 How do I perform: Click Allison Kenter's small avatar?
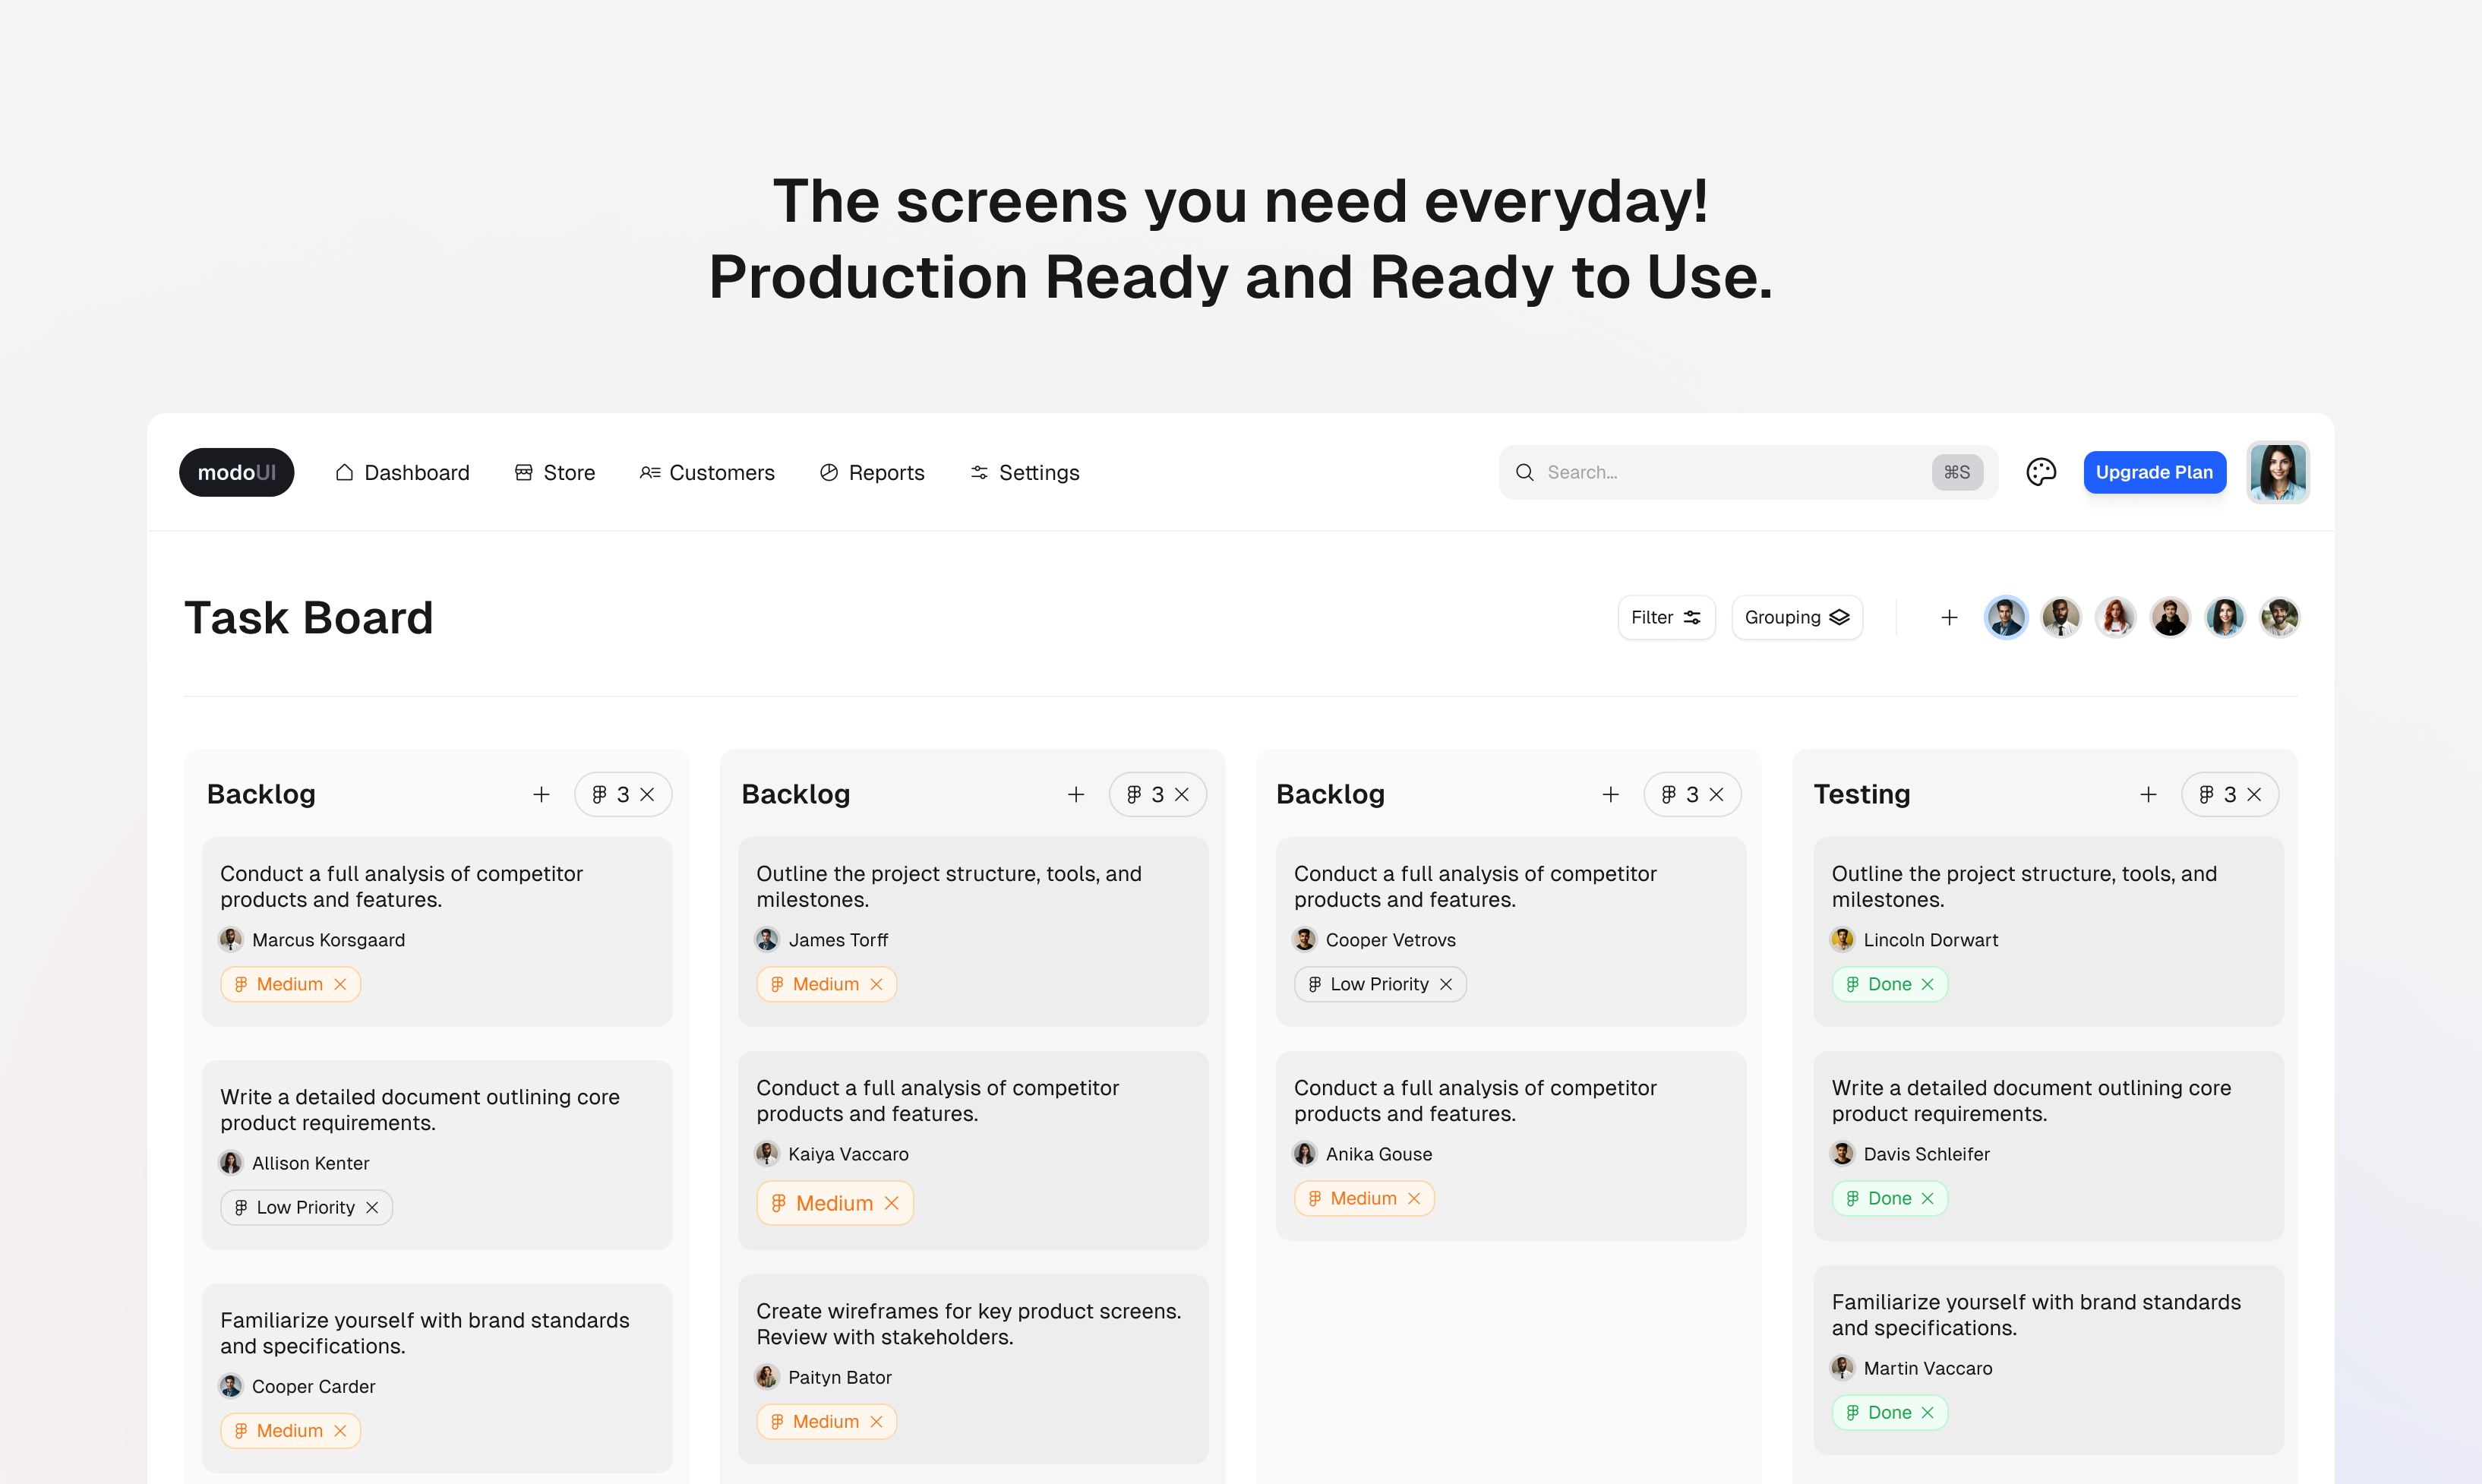(231, 1162)
